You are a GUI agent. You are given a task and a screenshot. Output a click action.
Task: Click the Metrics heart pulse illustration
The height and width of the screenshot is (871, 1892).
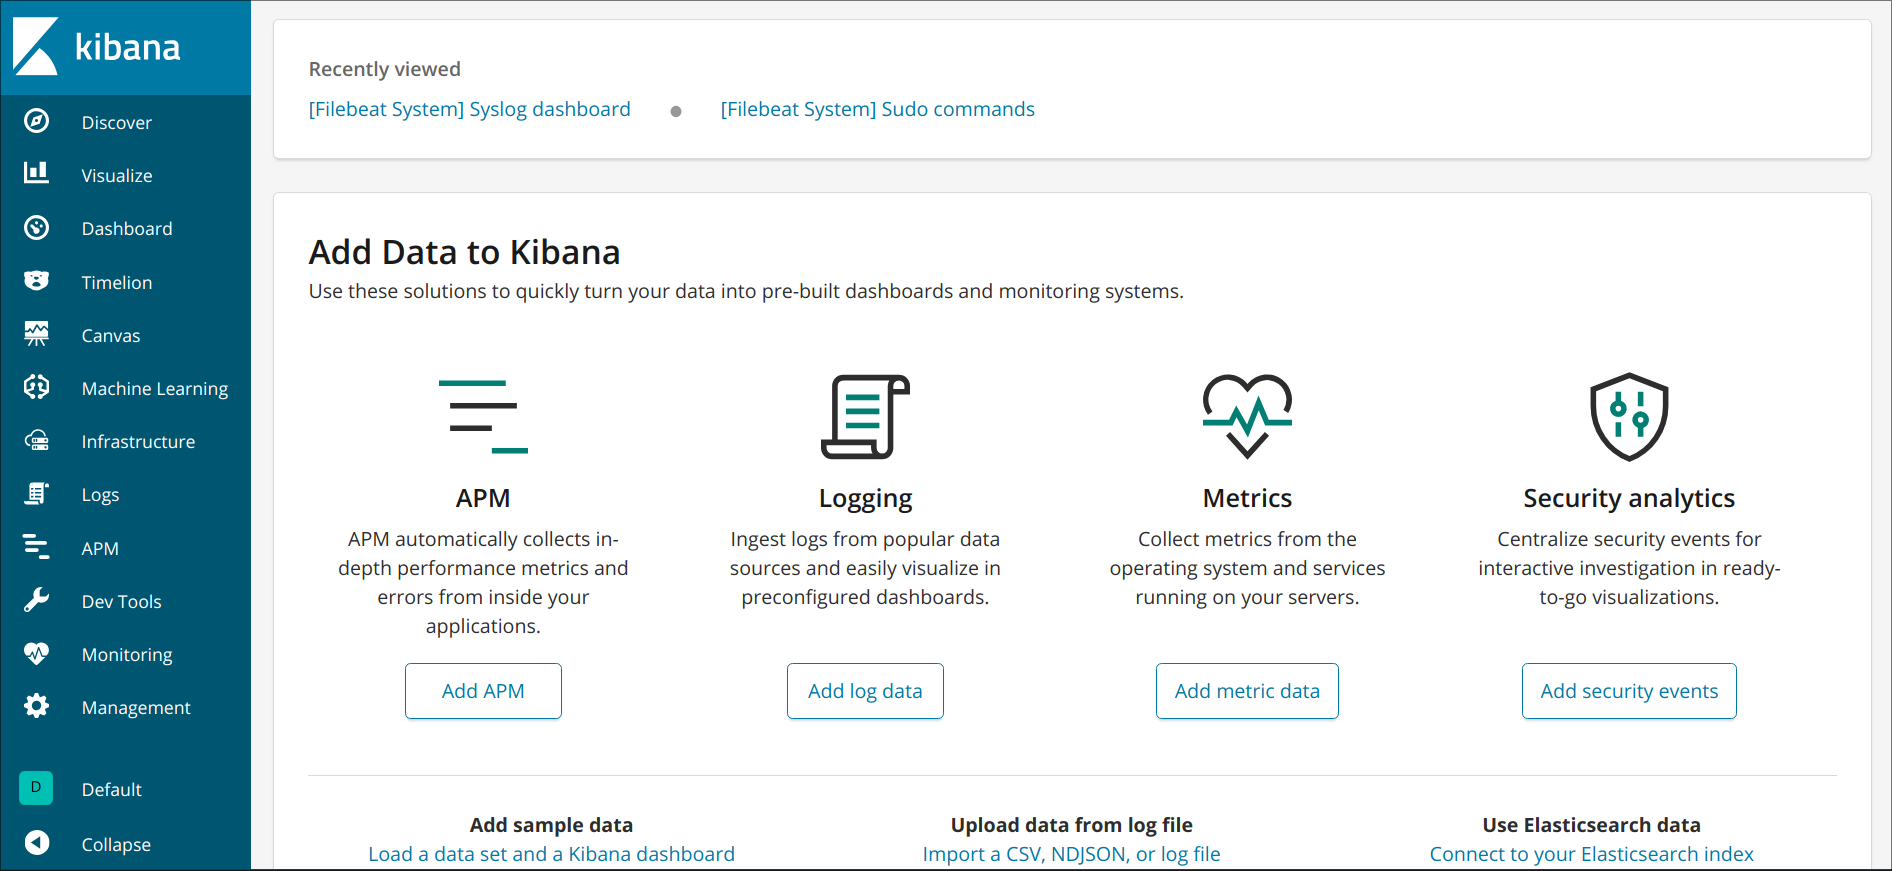point(1247,417)
